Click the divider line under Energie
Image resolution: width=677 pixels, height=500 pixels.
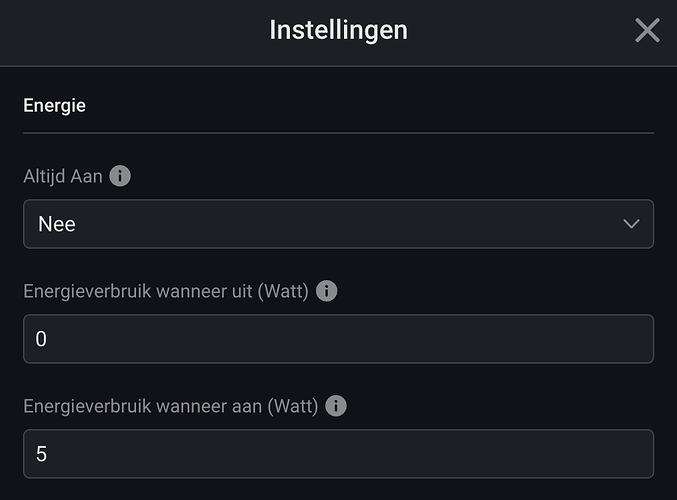click(338, 132)
